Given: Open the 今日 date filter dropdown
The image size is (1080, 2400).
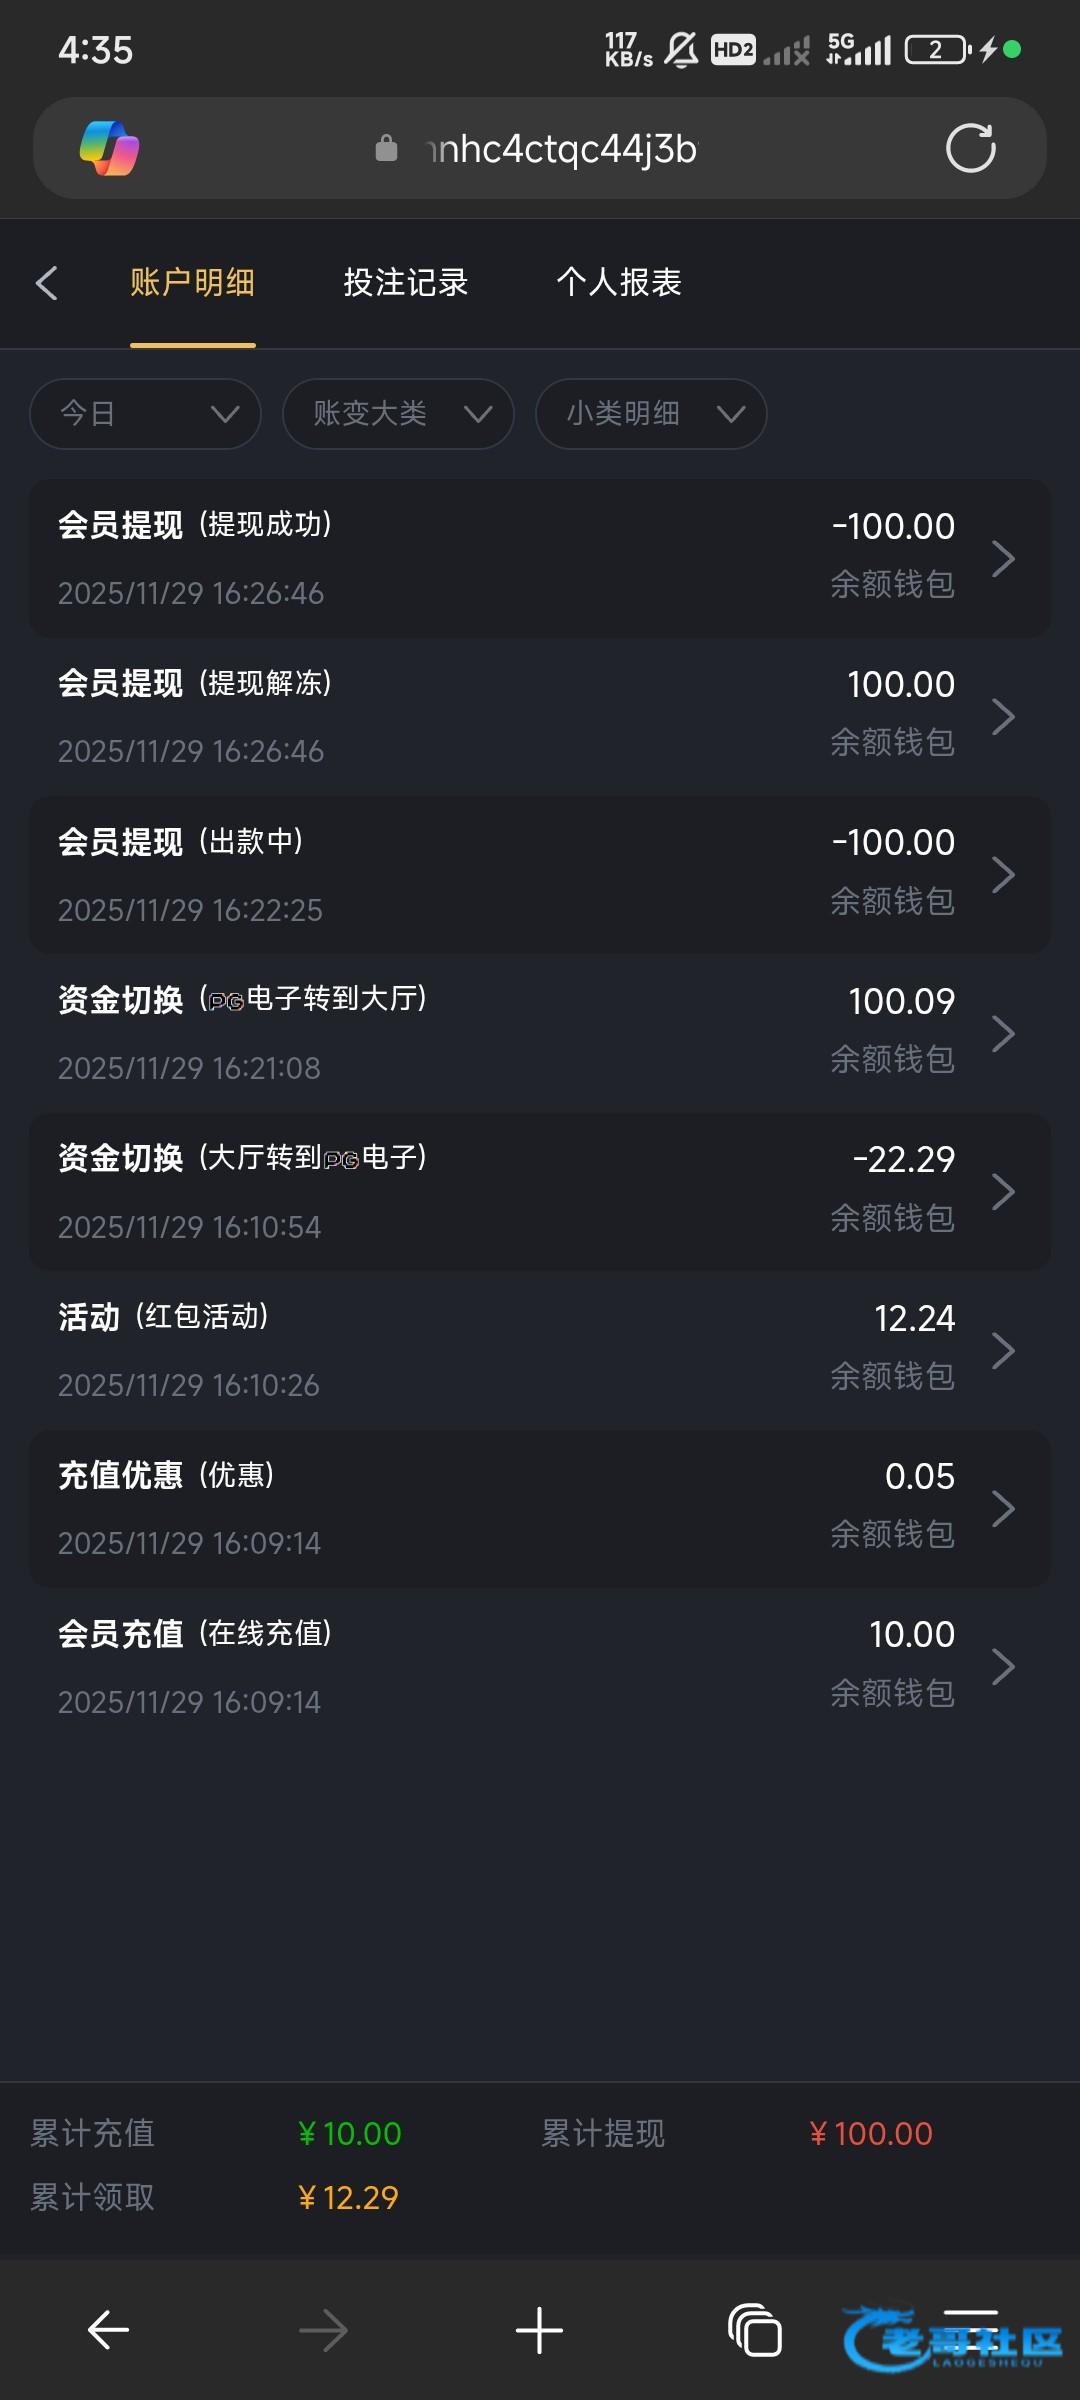Looking at the screenshot, I should pos(146,413).
